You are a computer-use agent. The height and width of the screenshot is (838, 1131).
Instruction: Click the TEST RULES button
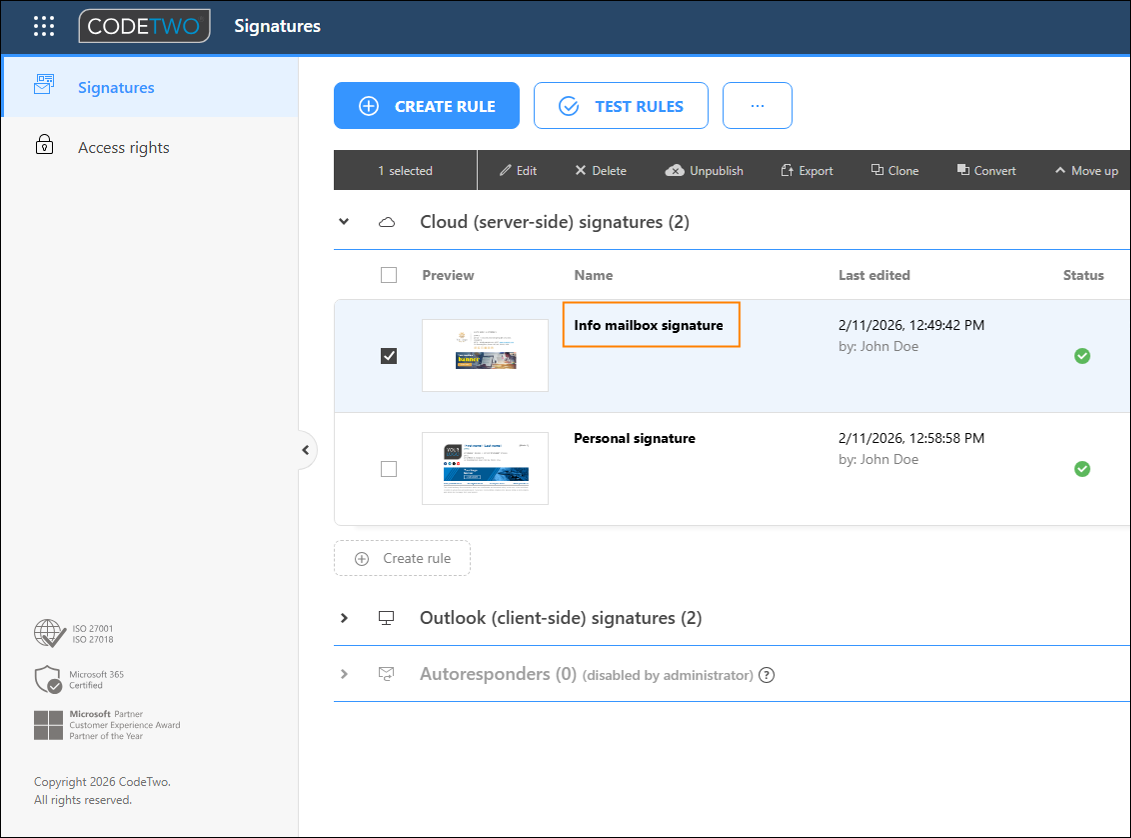click(621, 106)
